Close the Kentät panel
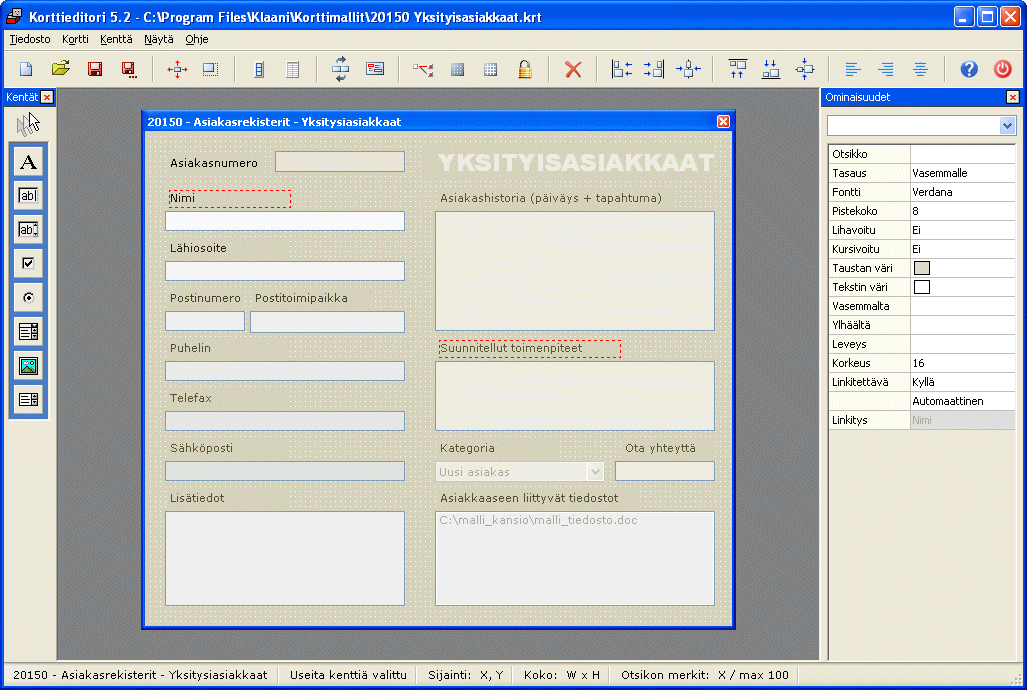Viewport: 1027px width, 690px height. tap(47, 97)
